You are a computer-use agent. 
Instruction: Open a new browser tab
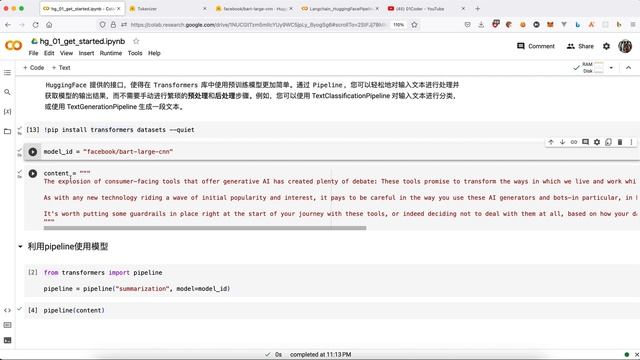478,9
